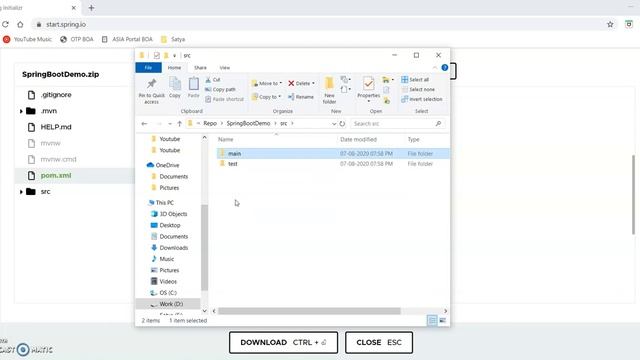Open the New item dropdown
Viewport: 640px width, 360px height.
click(x=345, y=80)
